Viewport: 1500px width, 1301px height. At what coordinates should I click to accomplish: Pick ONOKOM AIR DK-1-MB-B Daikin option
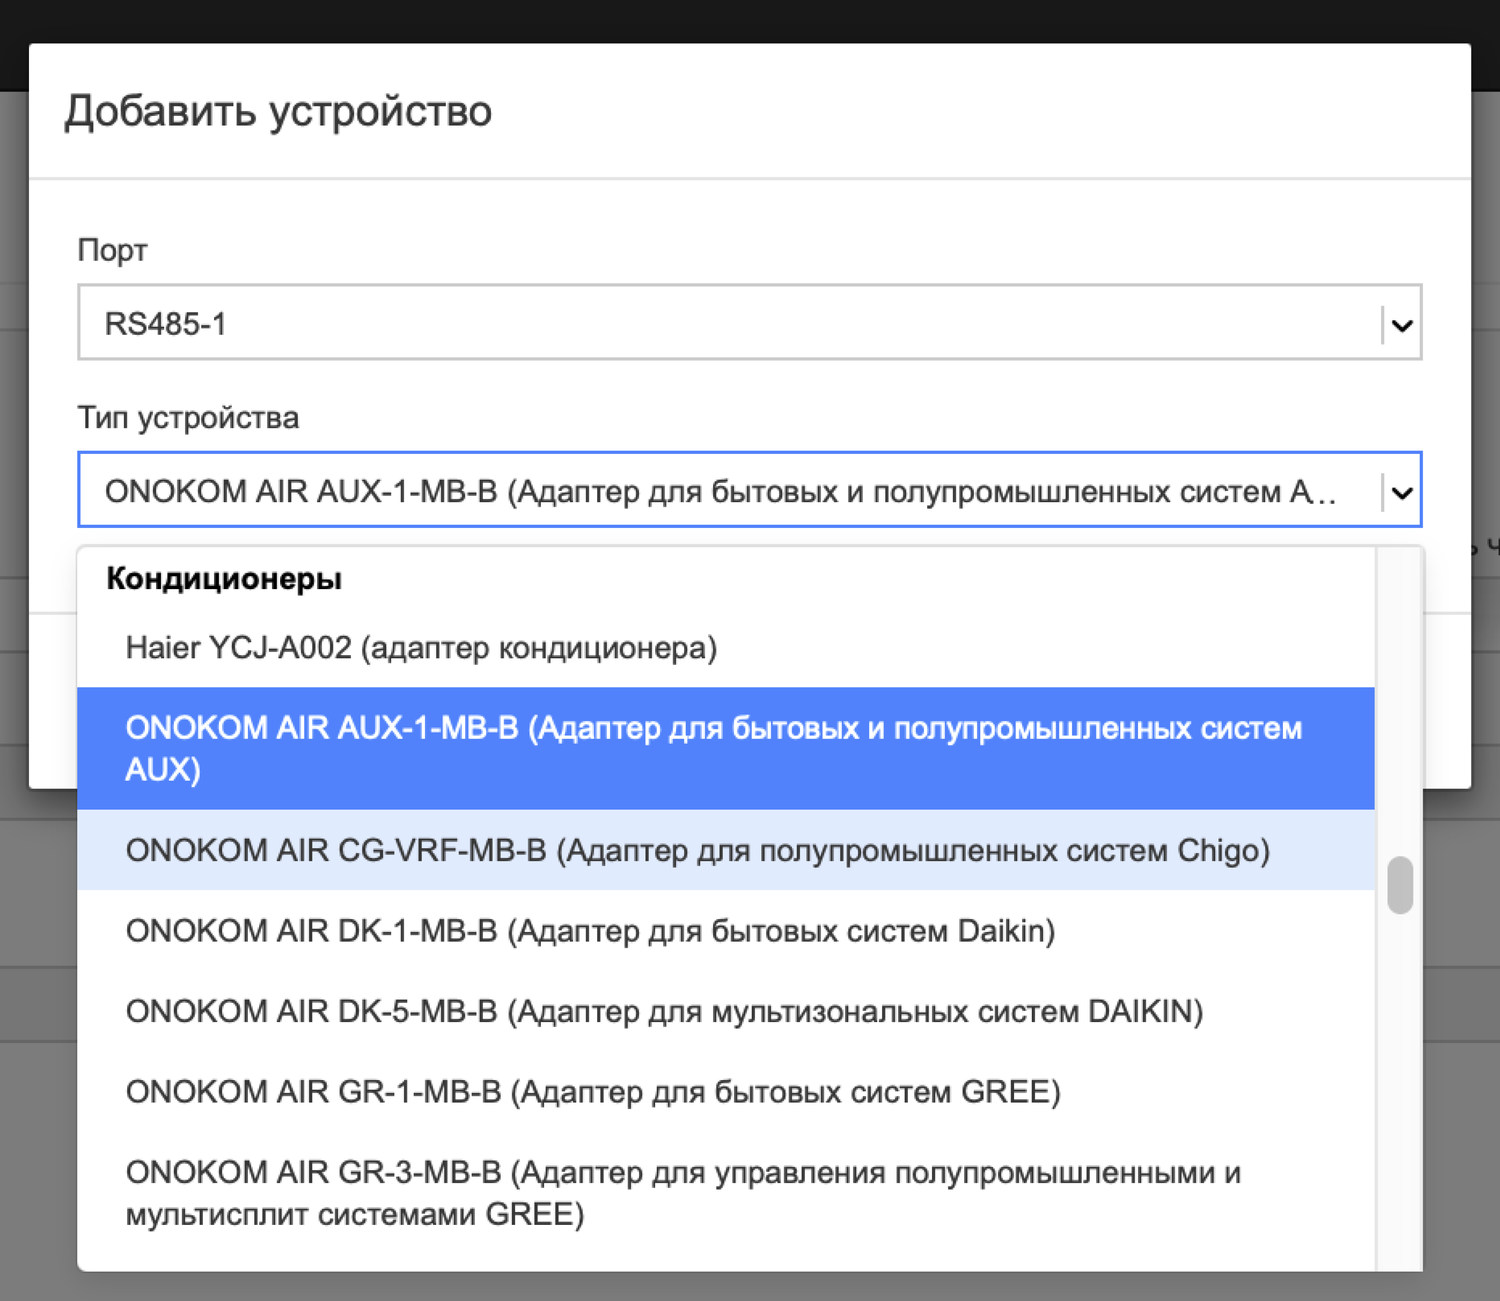coord(590,931)
